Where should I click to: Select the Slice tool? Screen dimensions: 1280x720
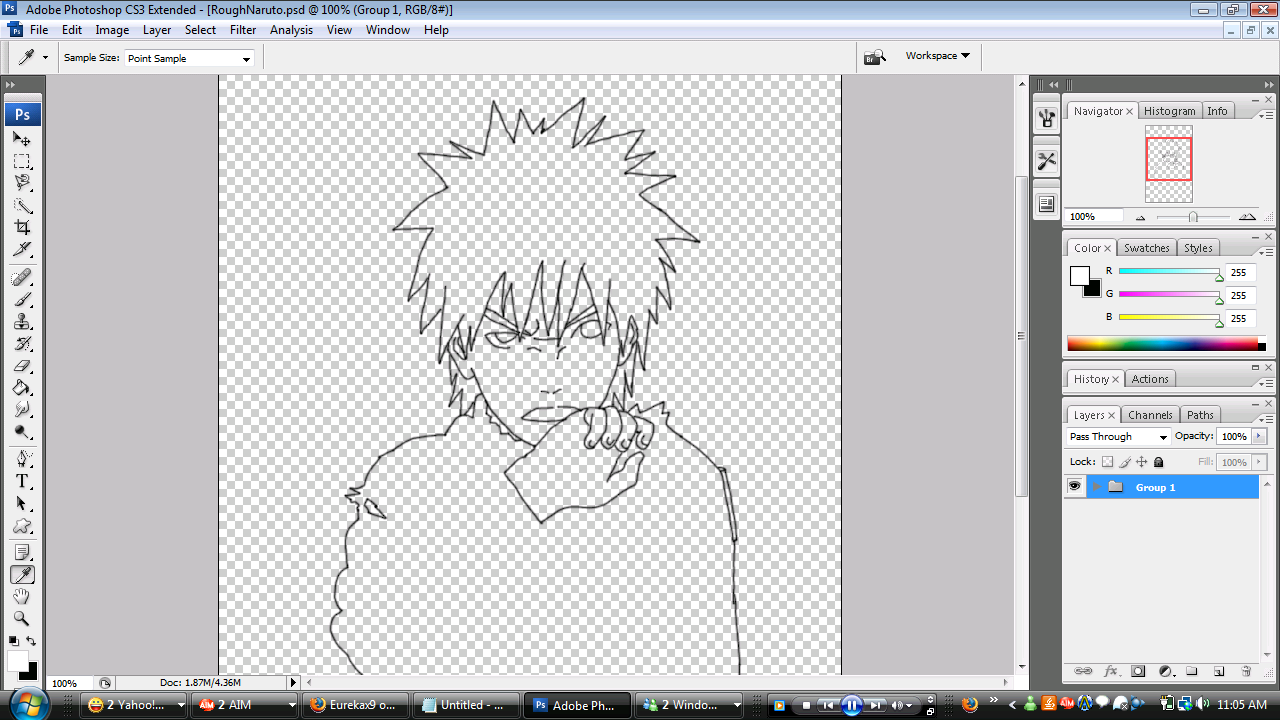(22, 249)
